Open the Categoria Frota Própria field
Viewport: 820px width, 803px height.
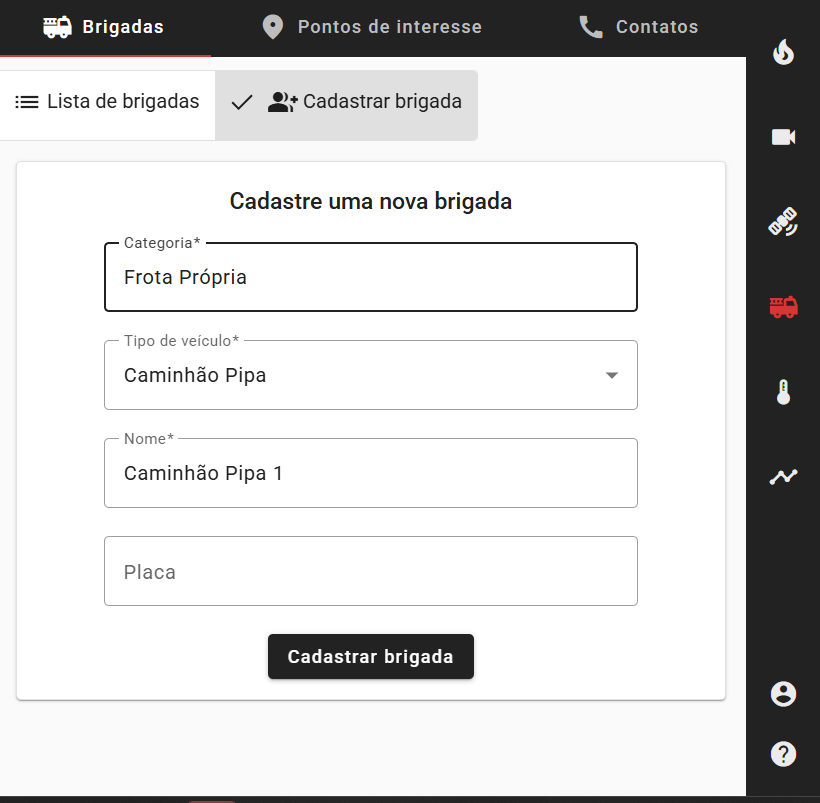tap(371, 277)
